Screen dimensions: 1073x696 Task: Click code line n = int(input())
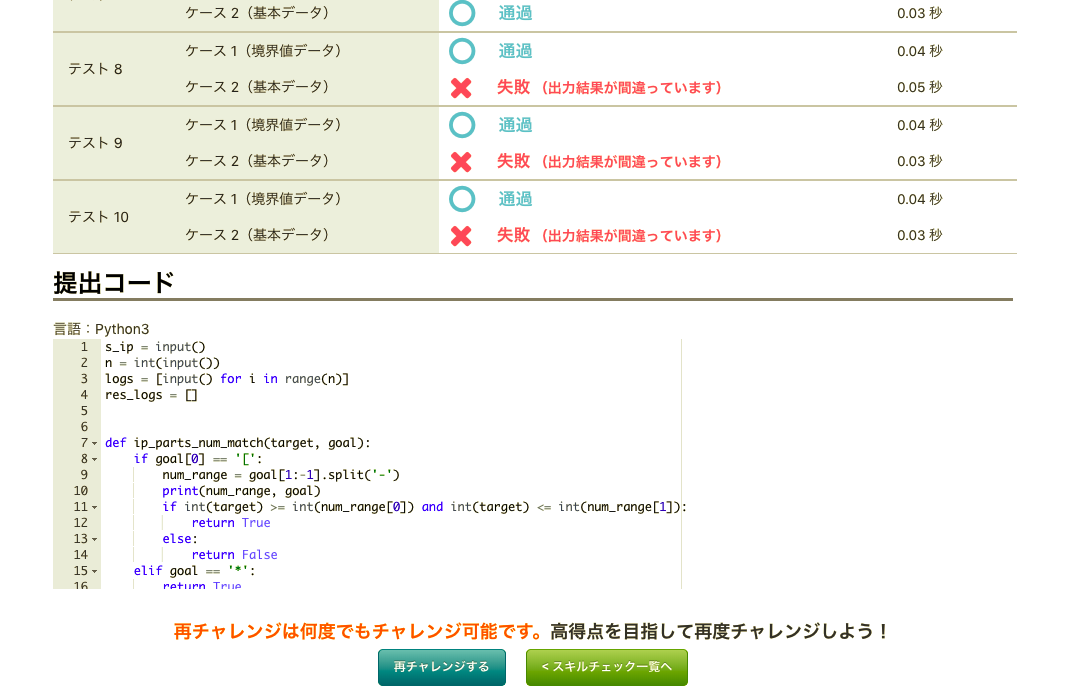point(162,363)
